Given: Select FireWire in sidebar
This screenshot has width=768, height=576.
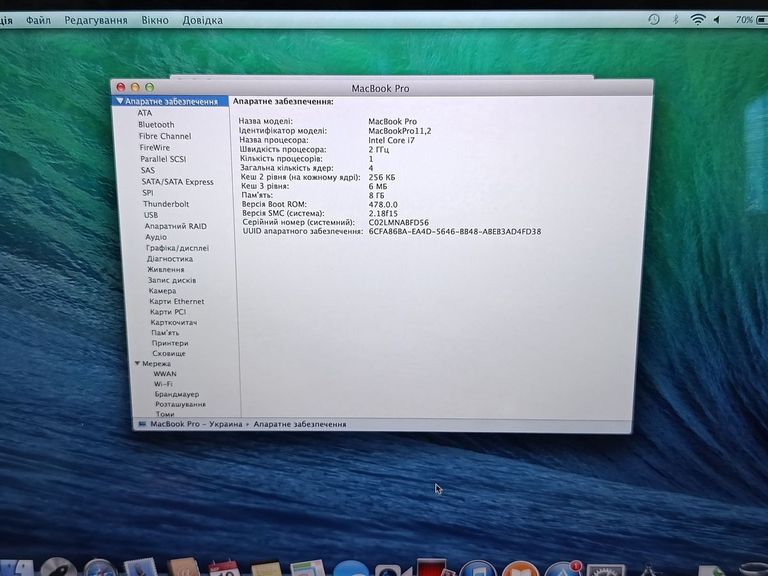Looking at the screenshot, I should (x=155, y=147).
